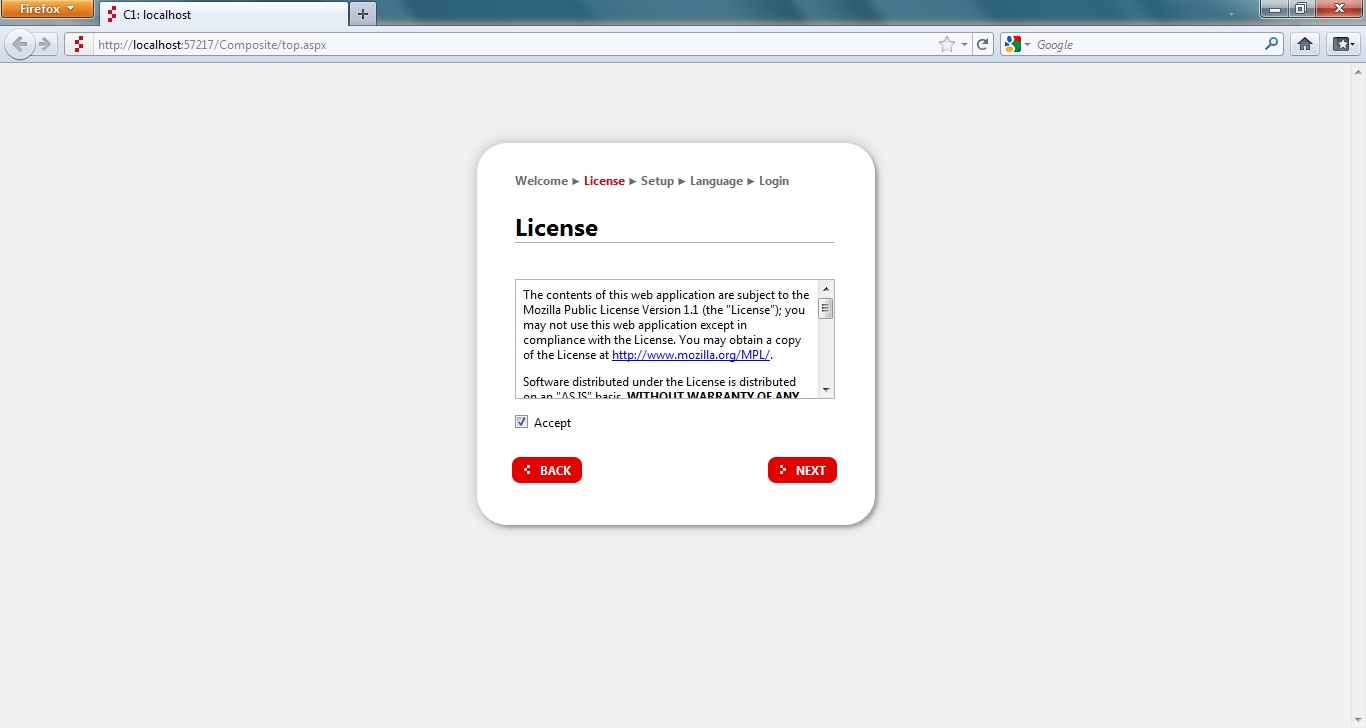The width and height of the screenshot is (1366, 728).
Task: Open the Bookmarks toolbar icon
Action: click(1341, 44)
